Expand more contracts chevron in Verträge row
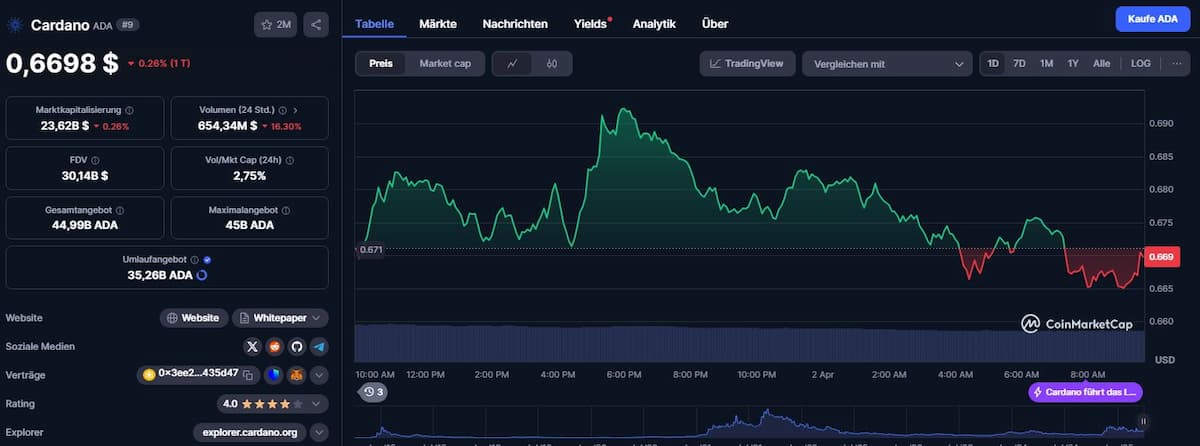1200x446 pixels. (x=319, y=375)
